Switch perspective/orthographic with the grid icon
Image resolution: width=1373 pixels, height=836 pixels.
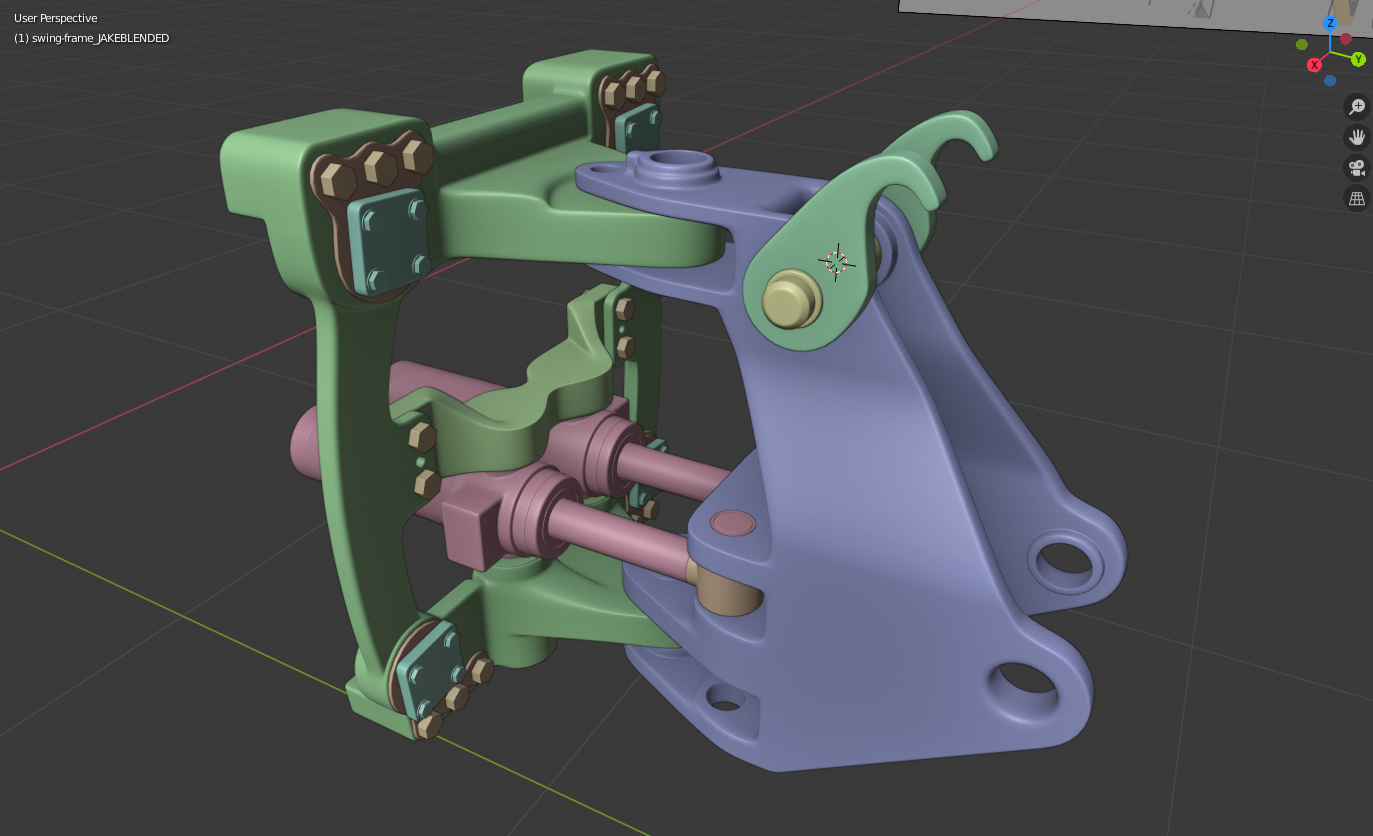coord(1357,198)
